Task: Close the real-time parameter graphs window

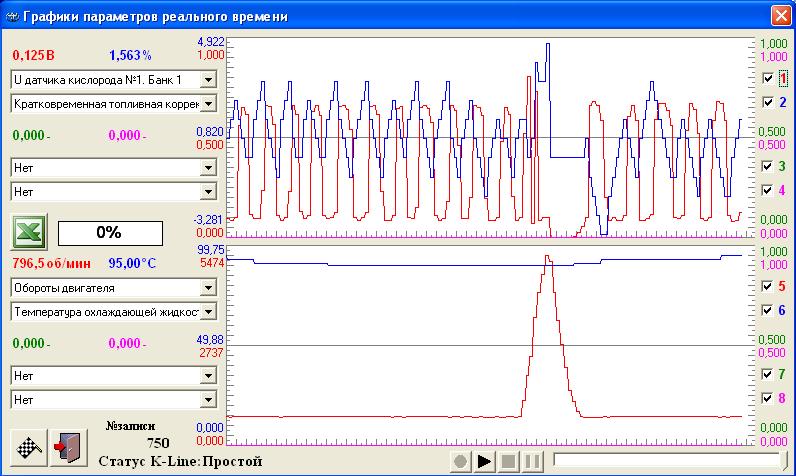Action: click(780, 17)
